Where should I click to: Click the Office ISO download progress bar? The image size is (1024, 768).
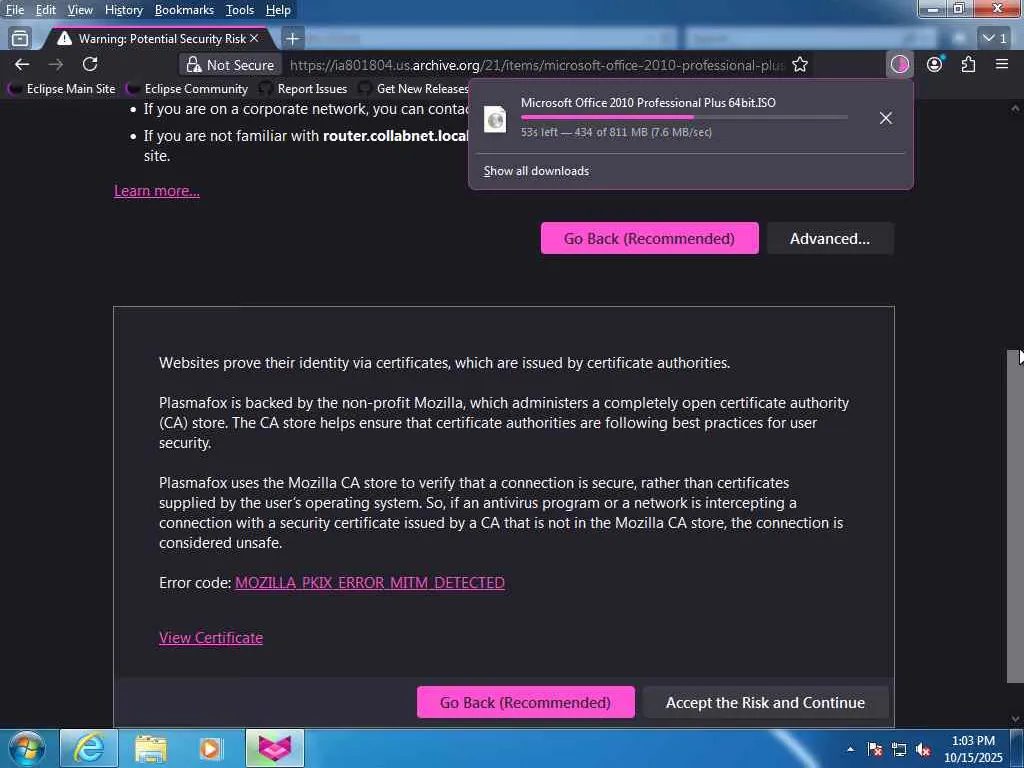pos(684,118)
